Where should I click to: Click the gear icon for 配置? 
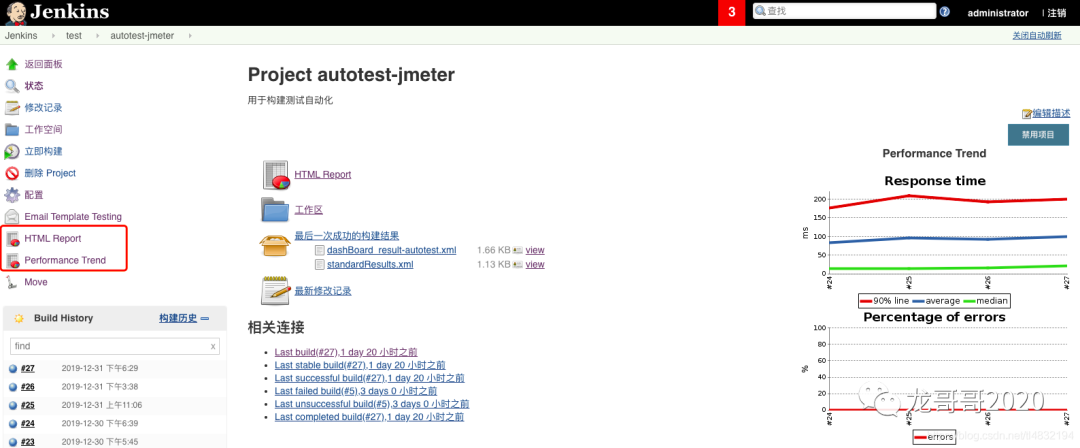click(x=12, y=195)
